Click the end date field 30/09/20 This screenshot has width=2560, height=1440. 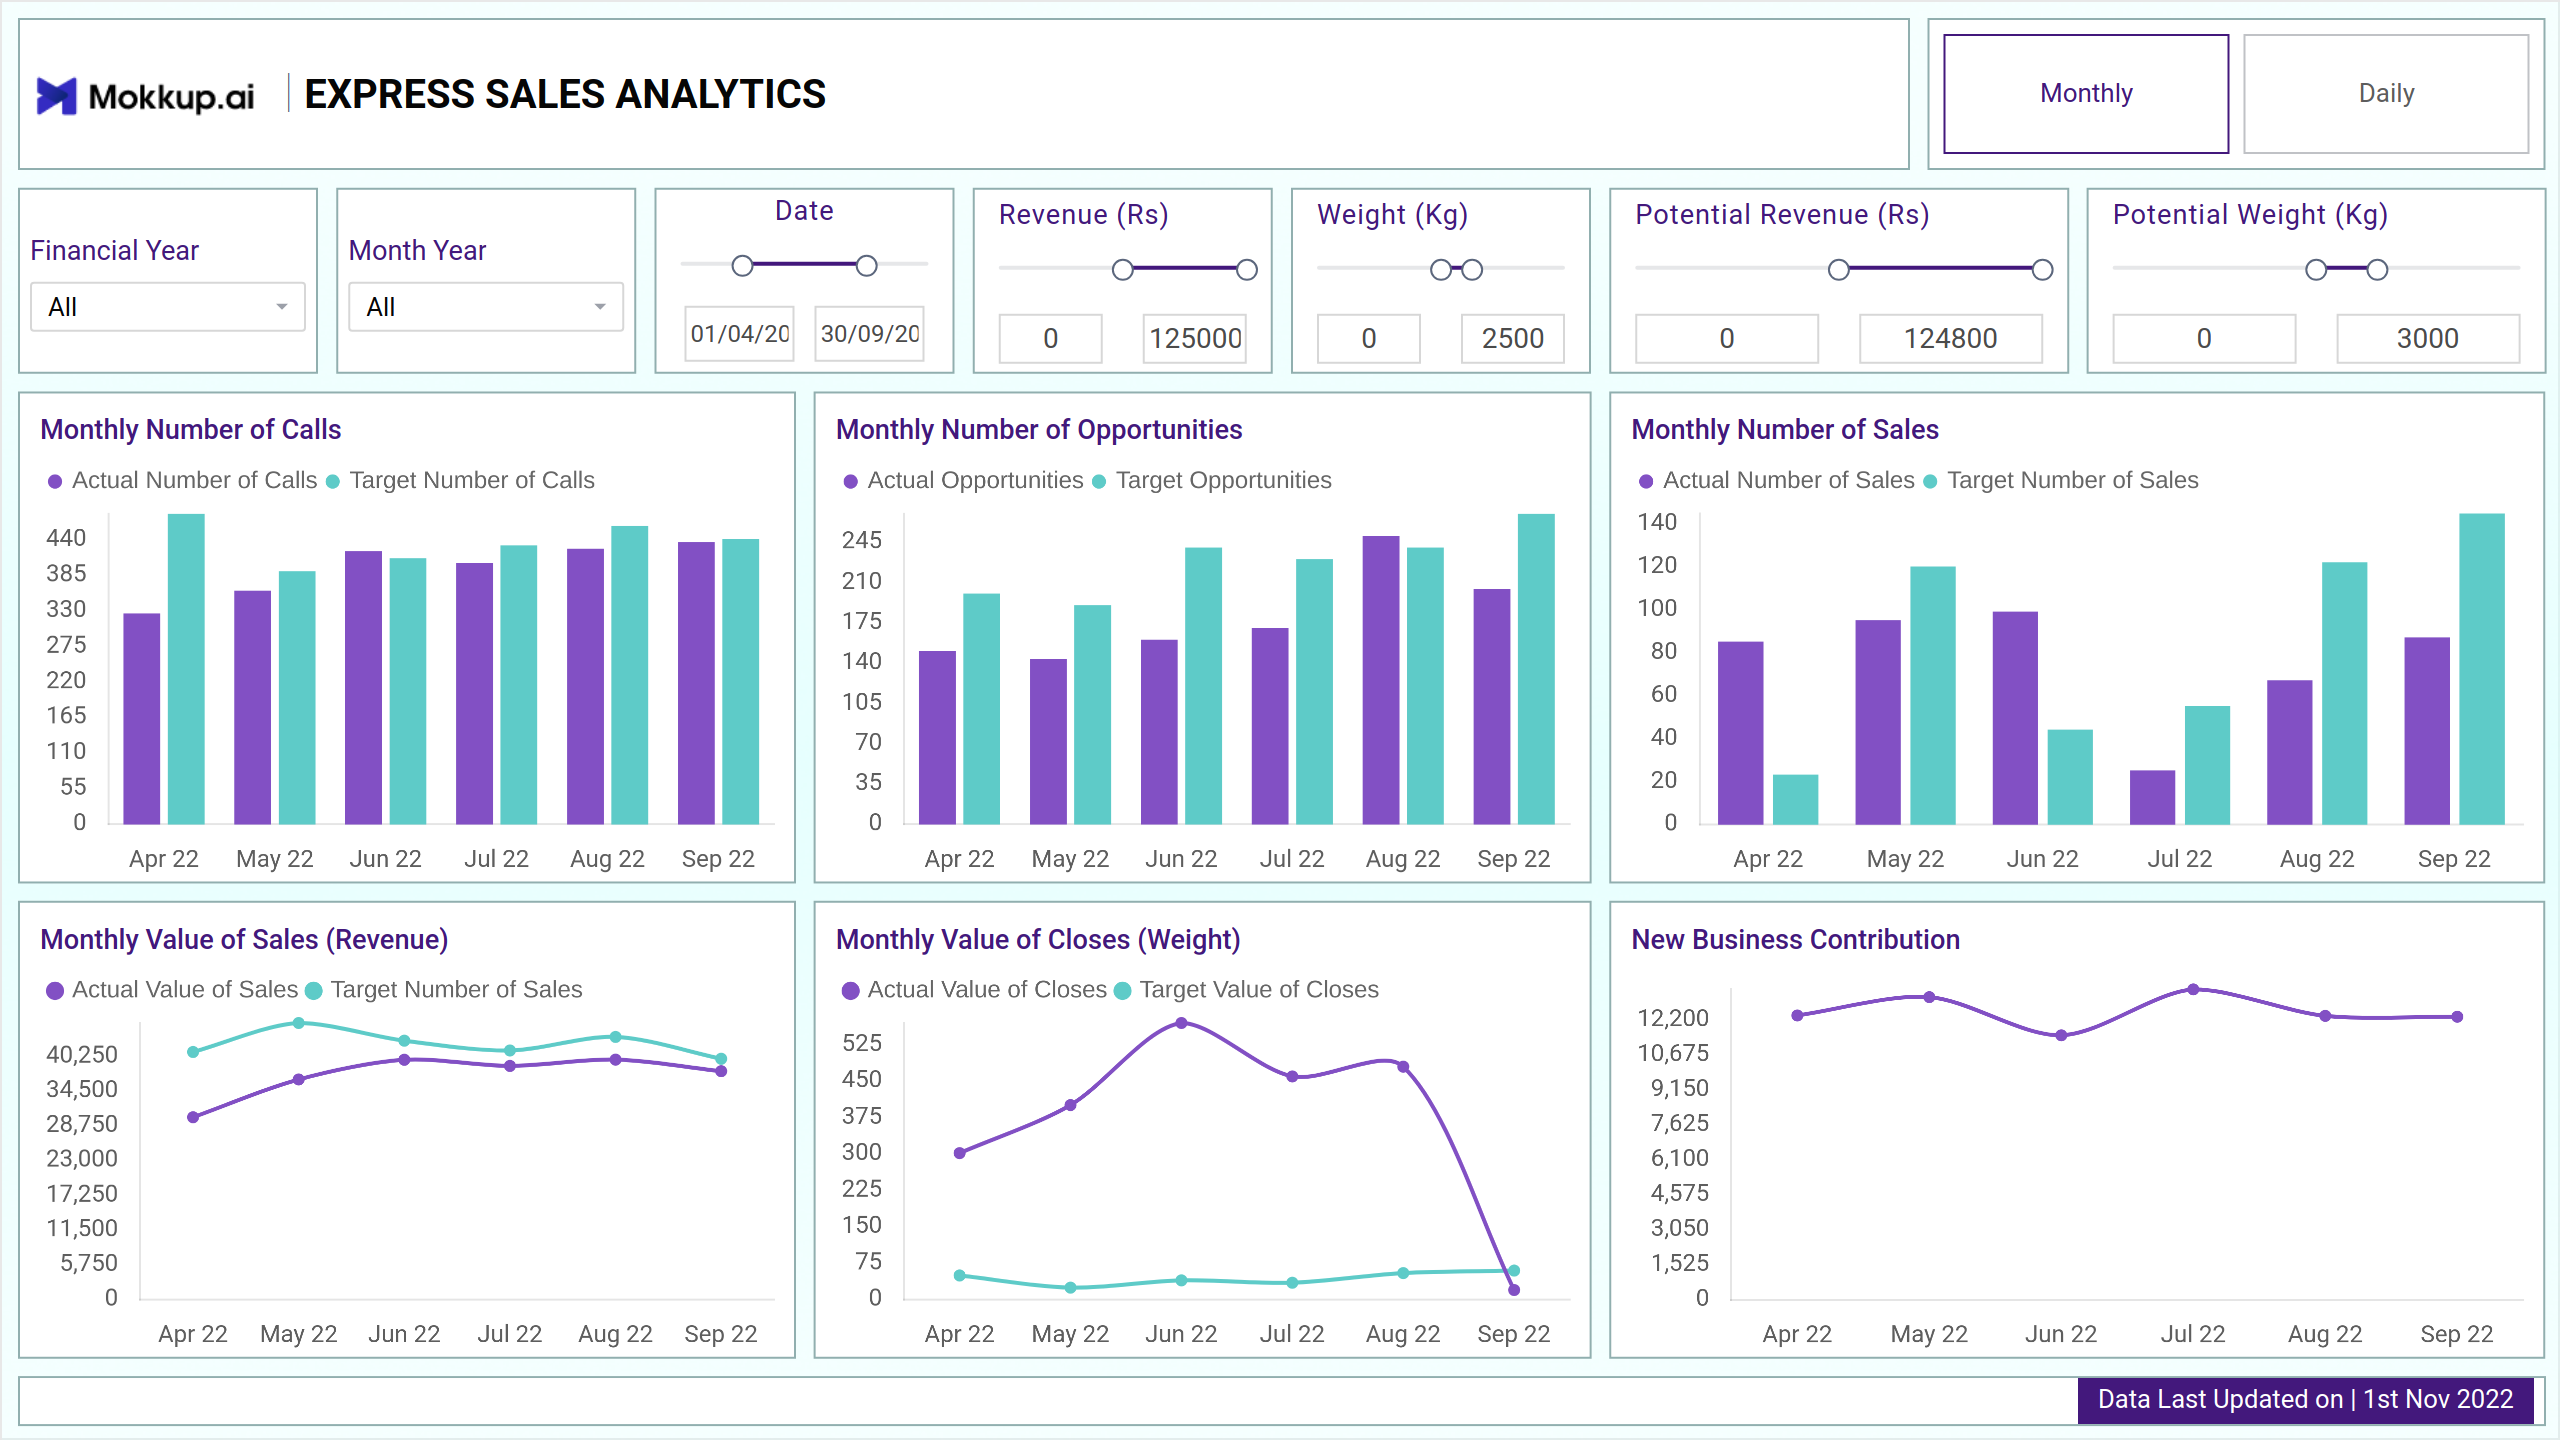coord(870,334)
